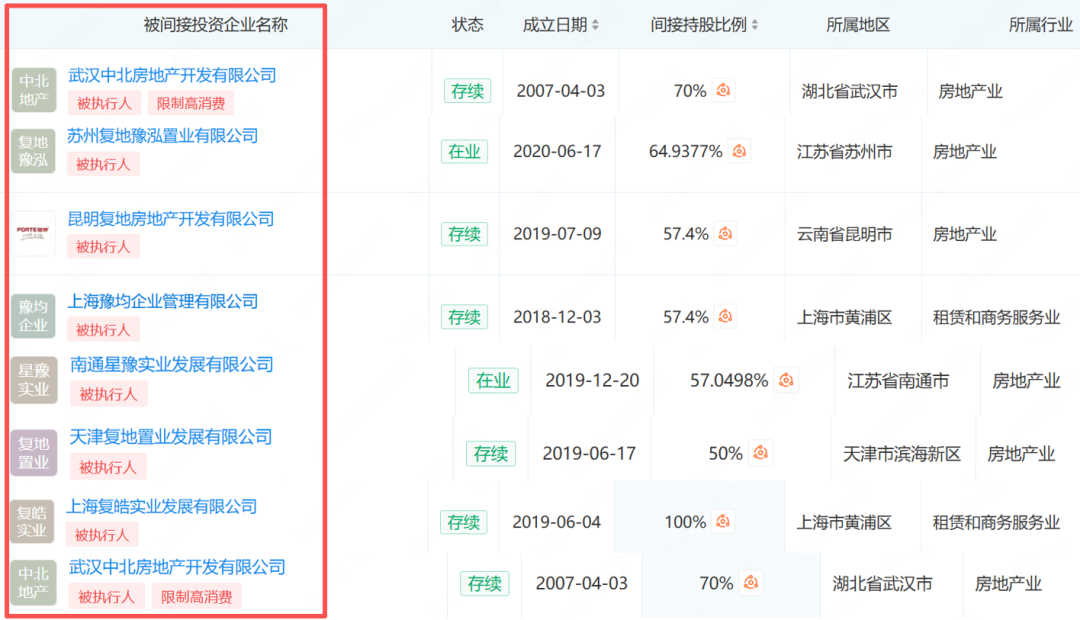Select the 100% shareholding value

[685, 521]
